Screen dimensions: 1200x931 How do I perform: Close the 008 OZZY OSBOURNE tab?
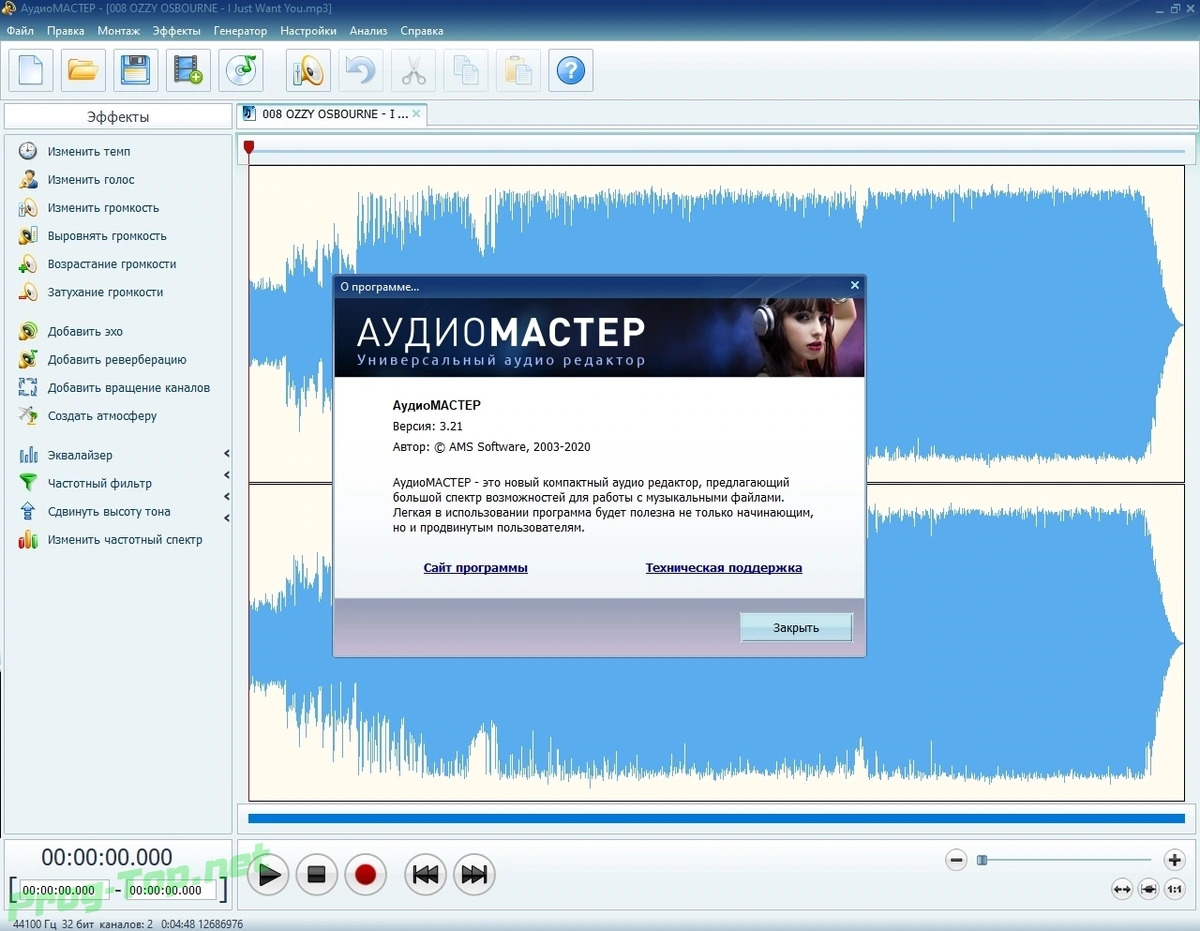coord(417,114)
